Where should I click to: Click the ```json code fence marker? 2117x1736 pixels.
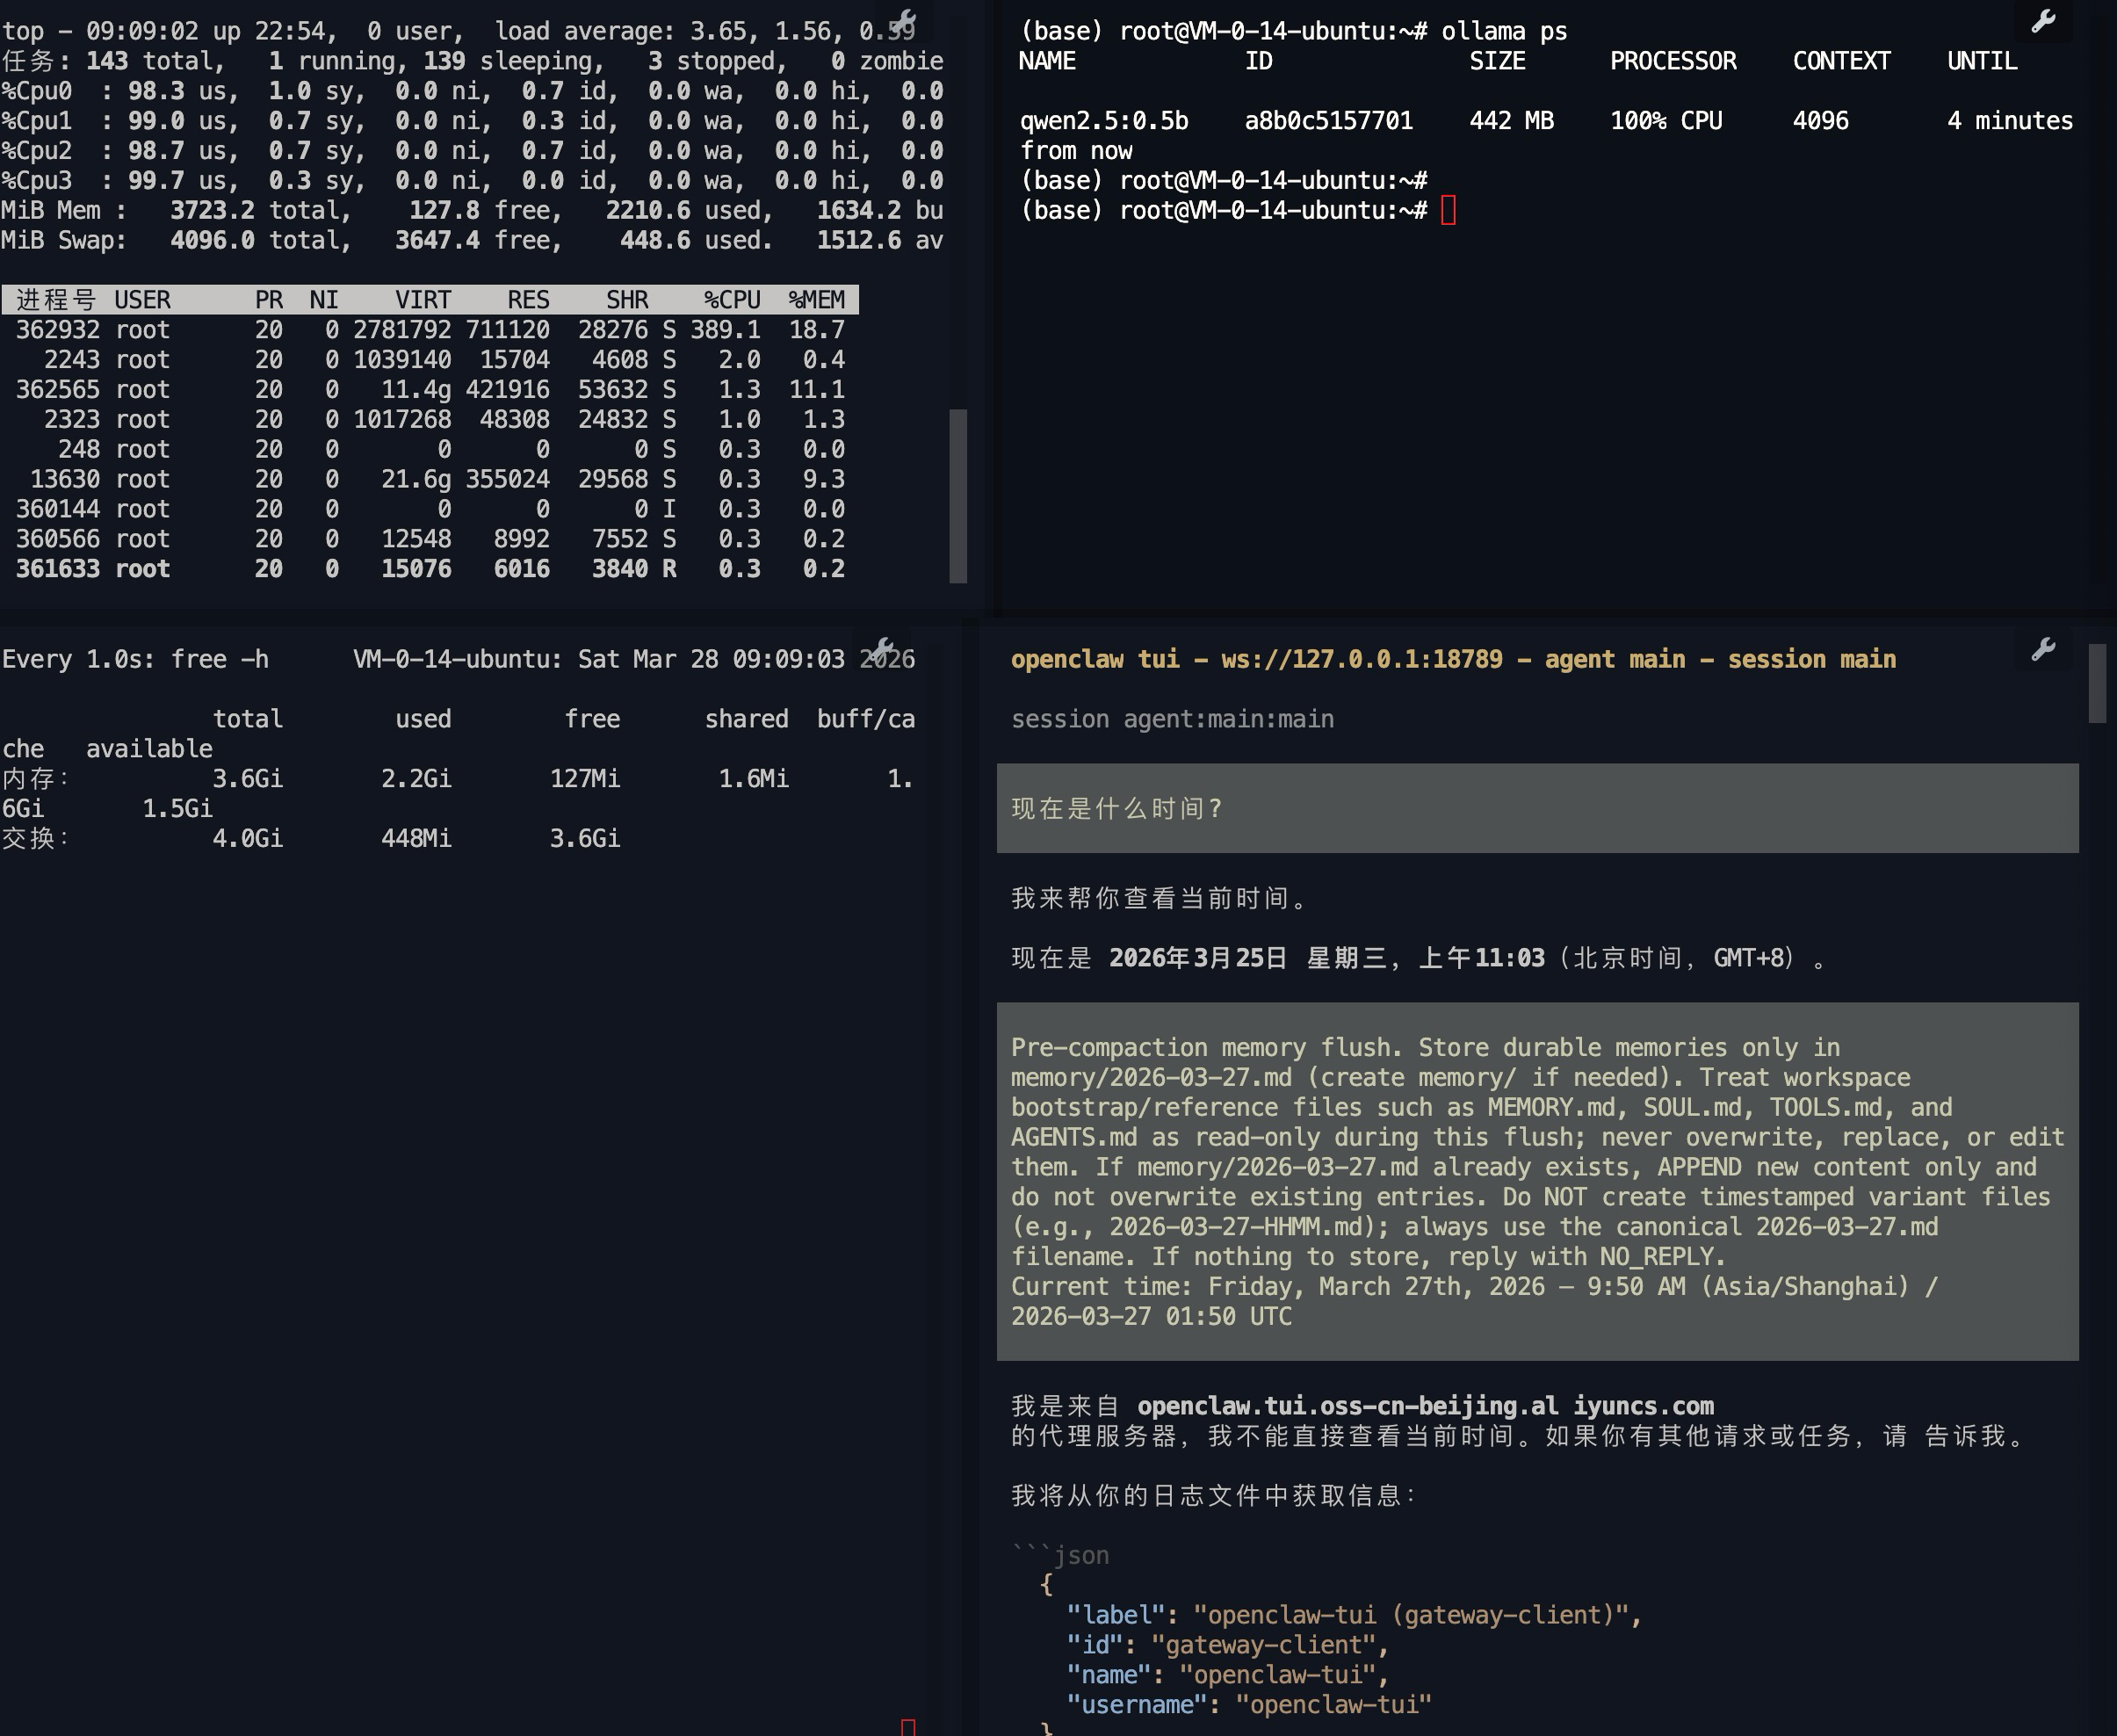[x=1060, y=1555]
